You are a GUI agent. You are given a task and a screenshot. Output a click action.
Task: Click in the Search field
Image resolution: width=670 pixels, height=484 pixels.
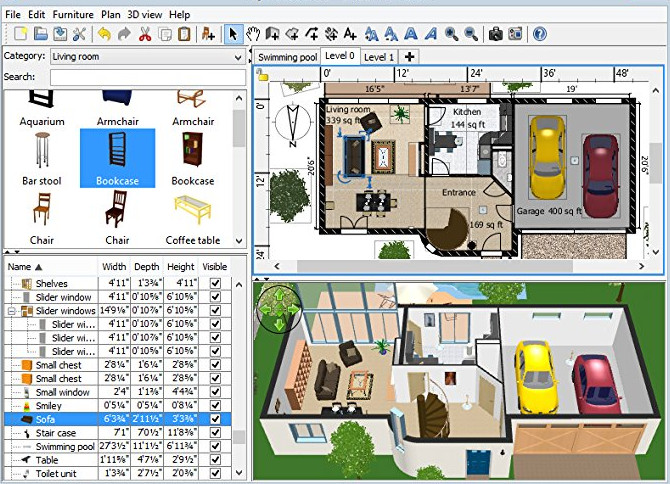click(148, 78)
